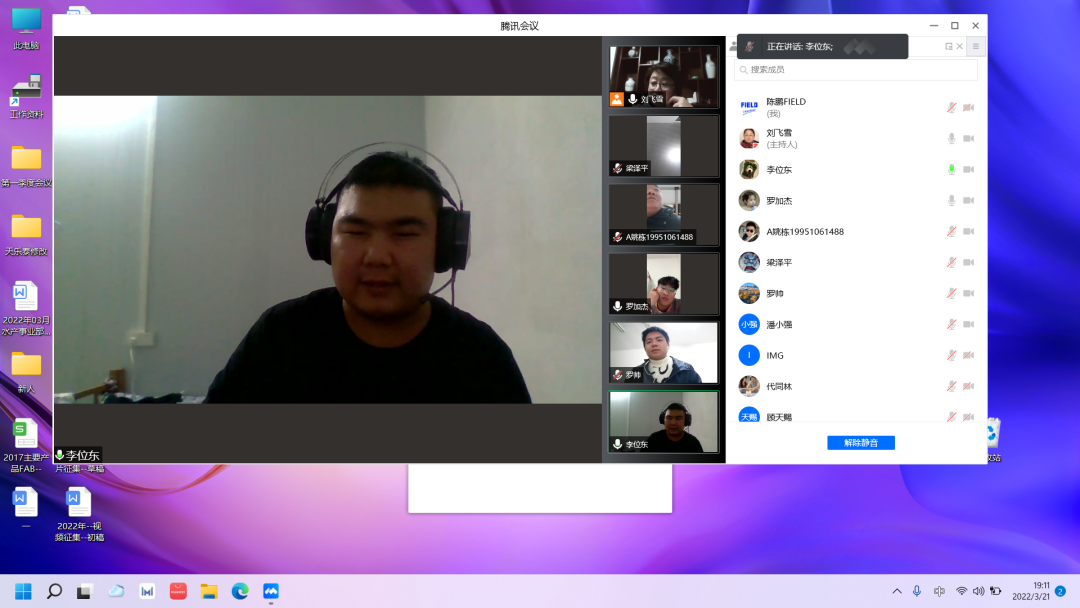
Task: Click 罗帅's avatar in the member list
Action: [x=749, y=293]
